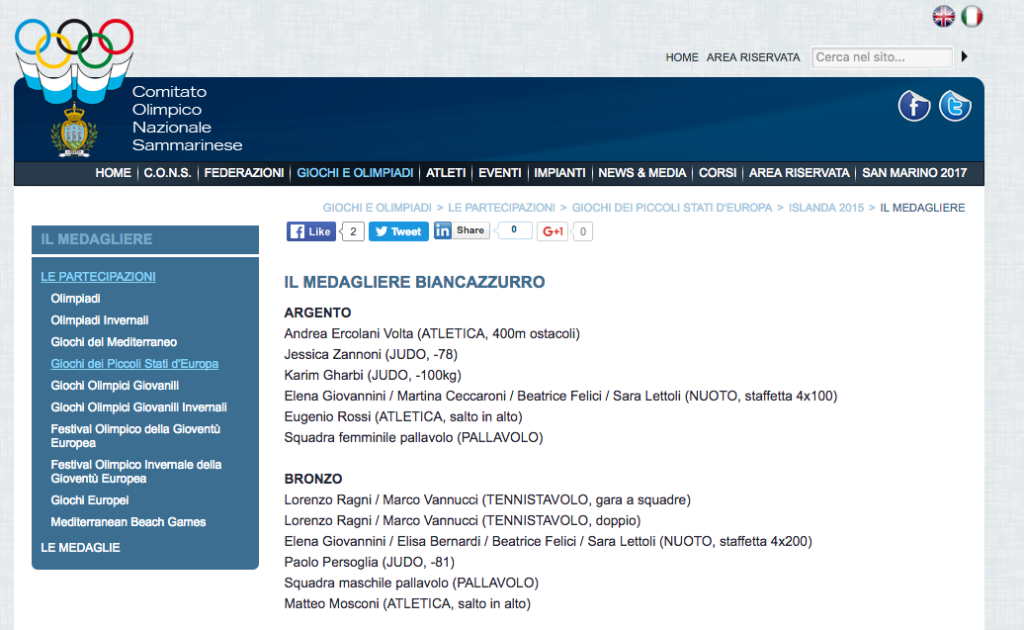Open the EVENTI menu item
Image resolution: width=1024 pixels, height=630 pixels.
[500, 173]
